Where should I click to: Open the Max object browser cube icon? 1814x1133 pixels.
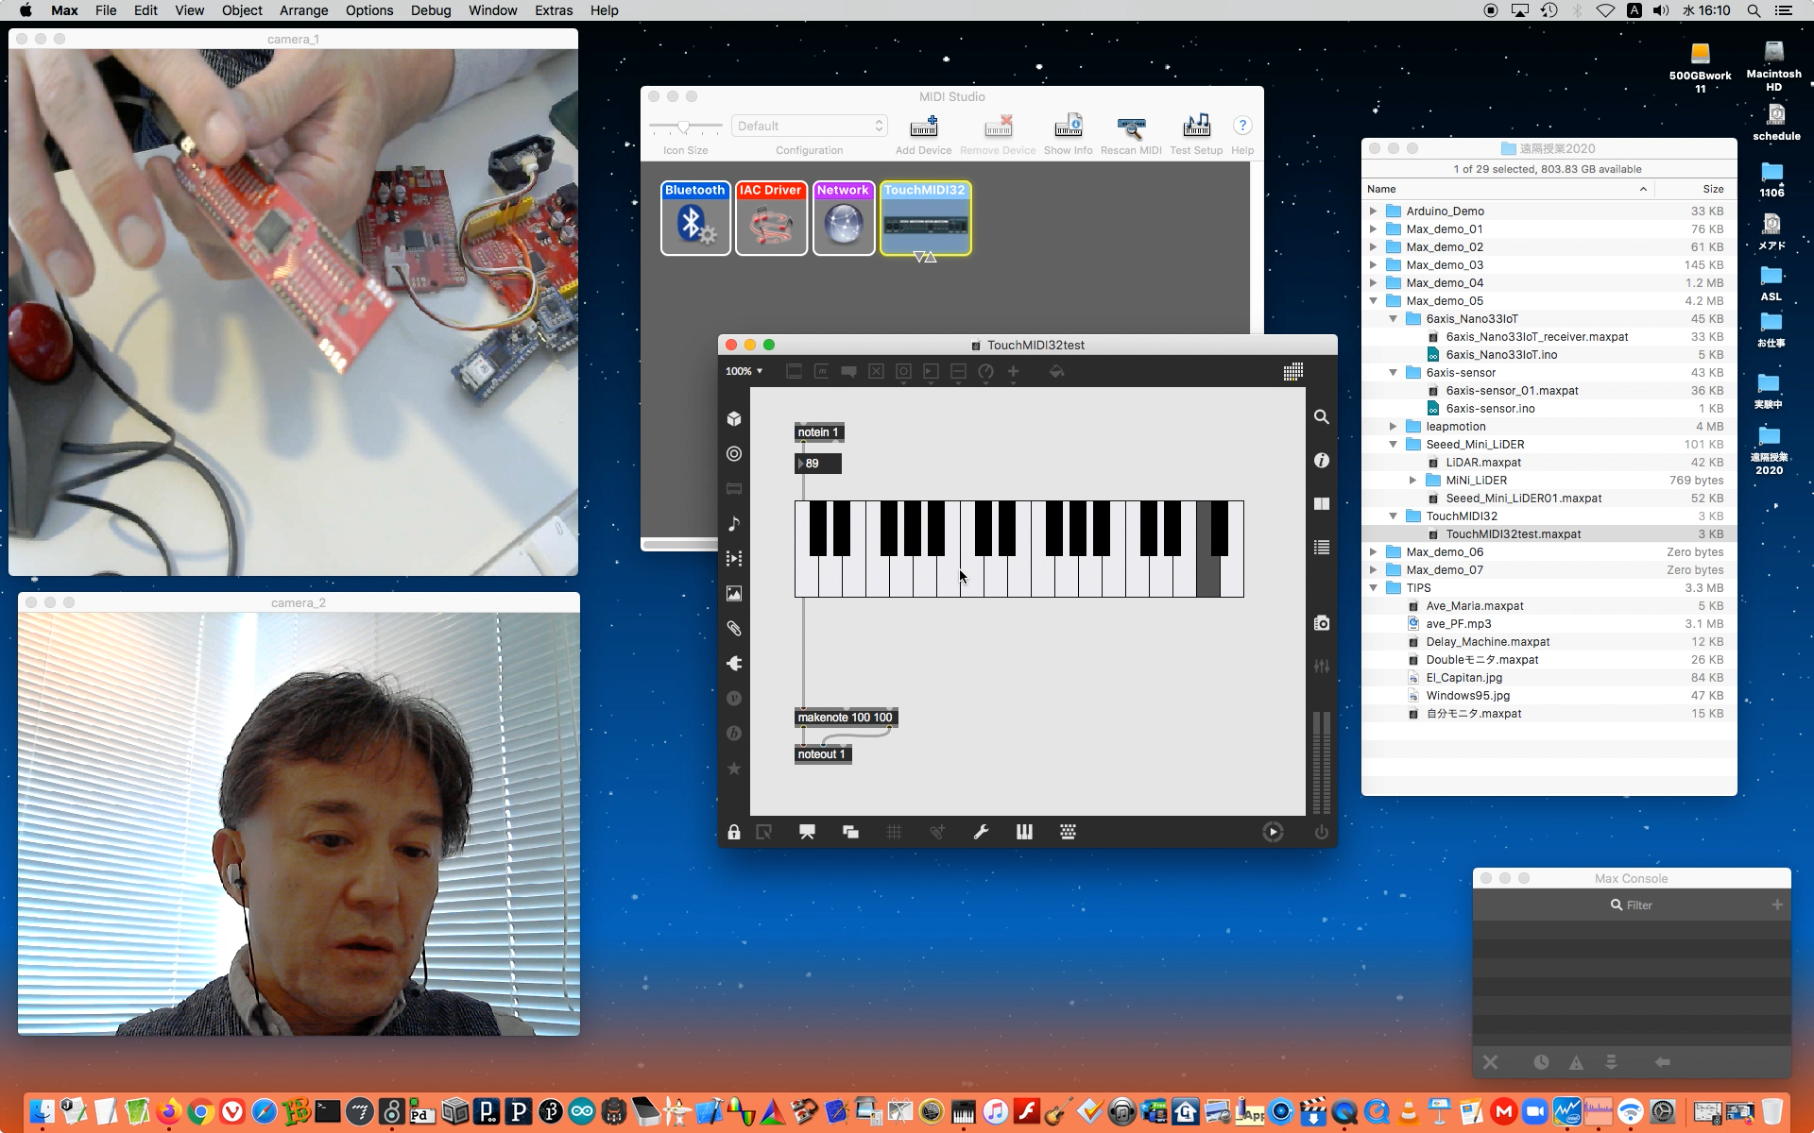[x=734, y=419]
